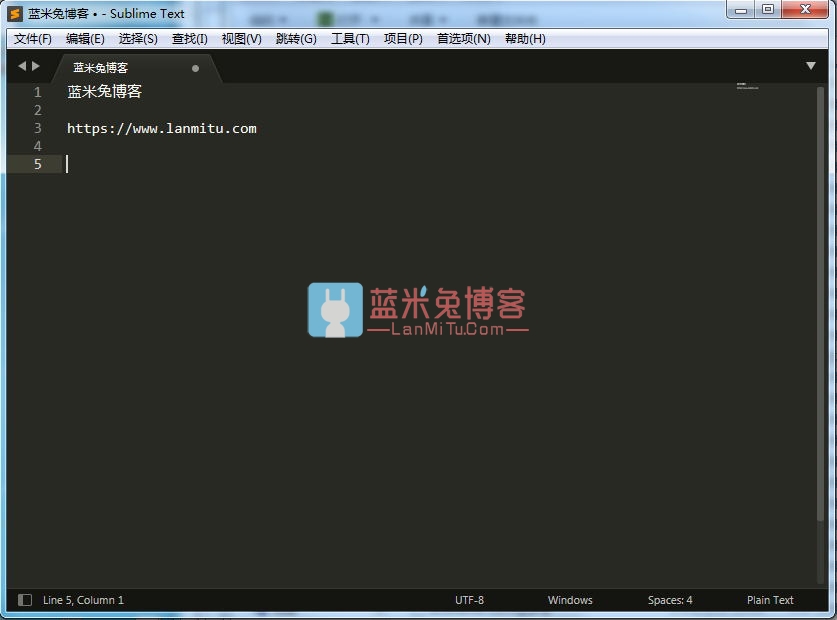837x620 pixels.
Task: Click line number 3 in gutter
Action: click(37, 128)
